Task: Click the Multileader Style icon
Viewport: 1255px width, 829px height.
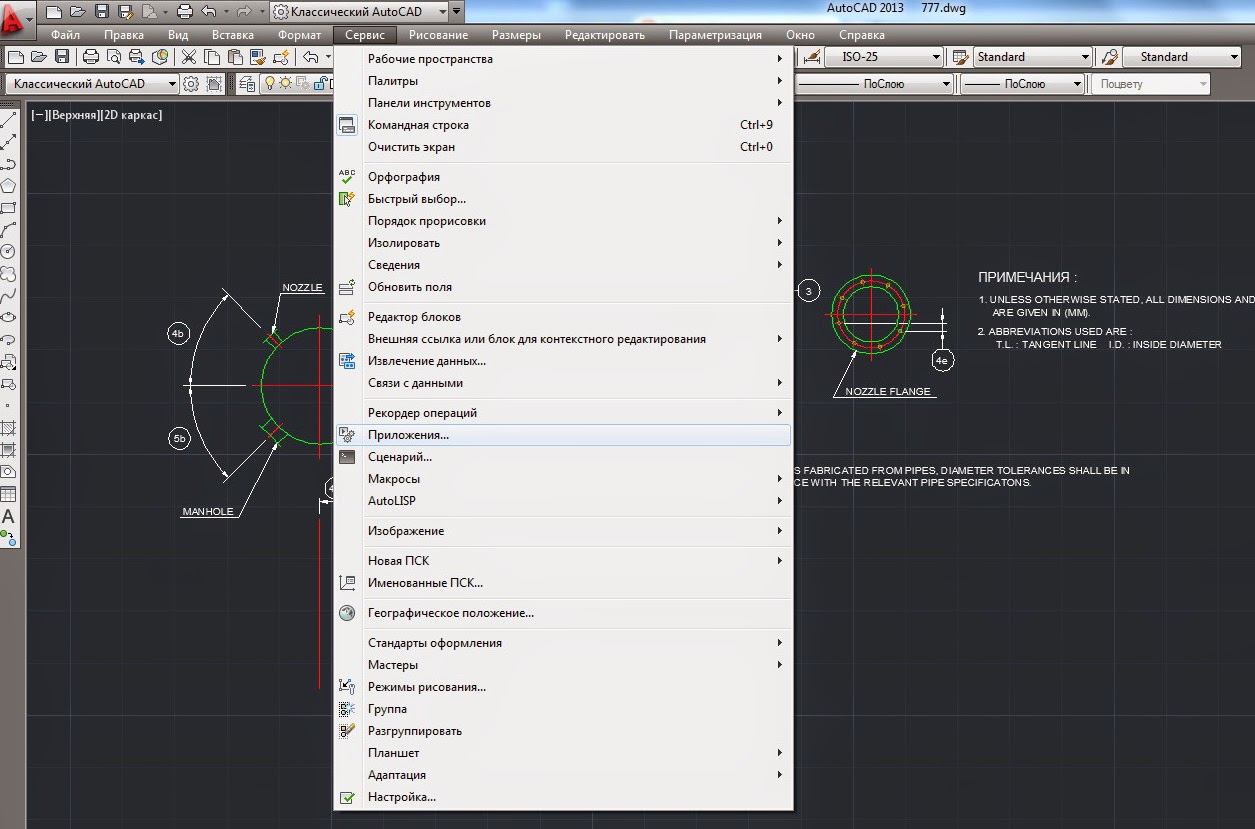Action: point(1108,57)
